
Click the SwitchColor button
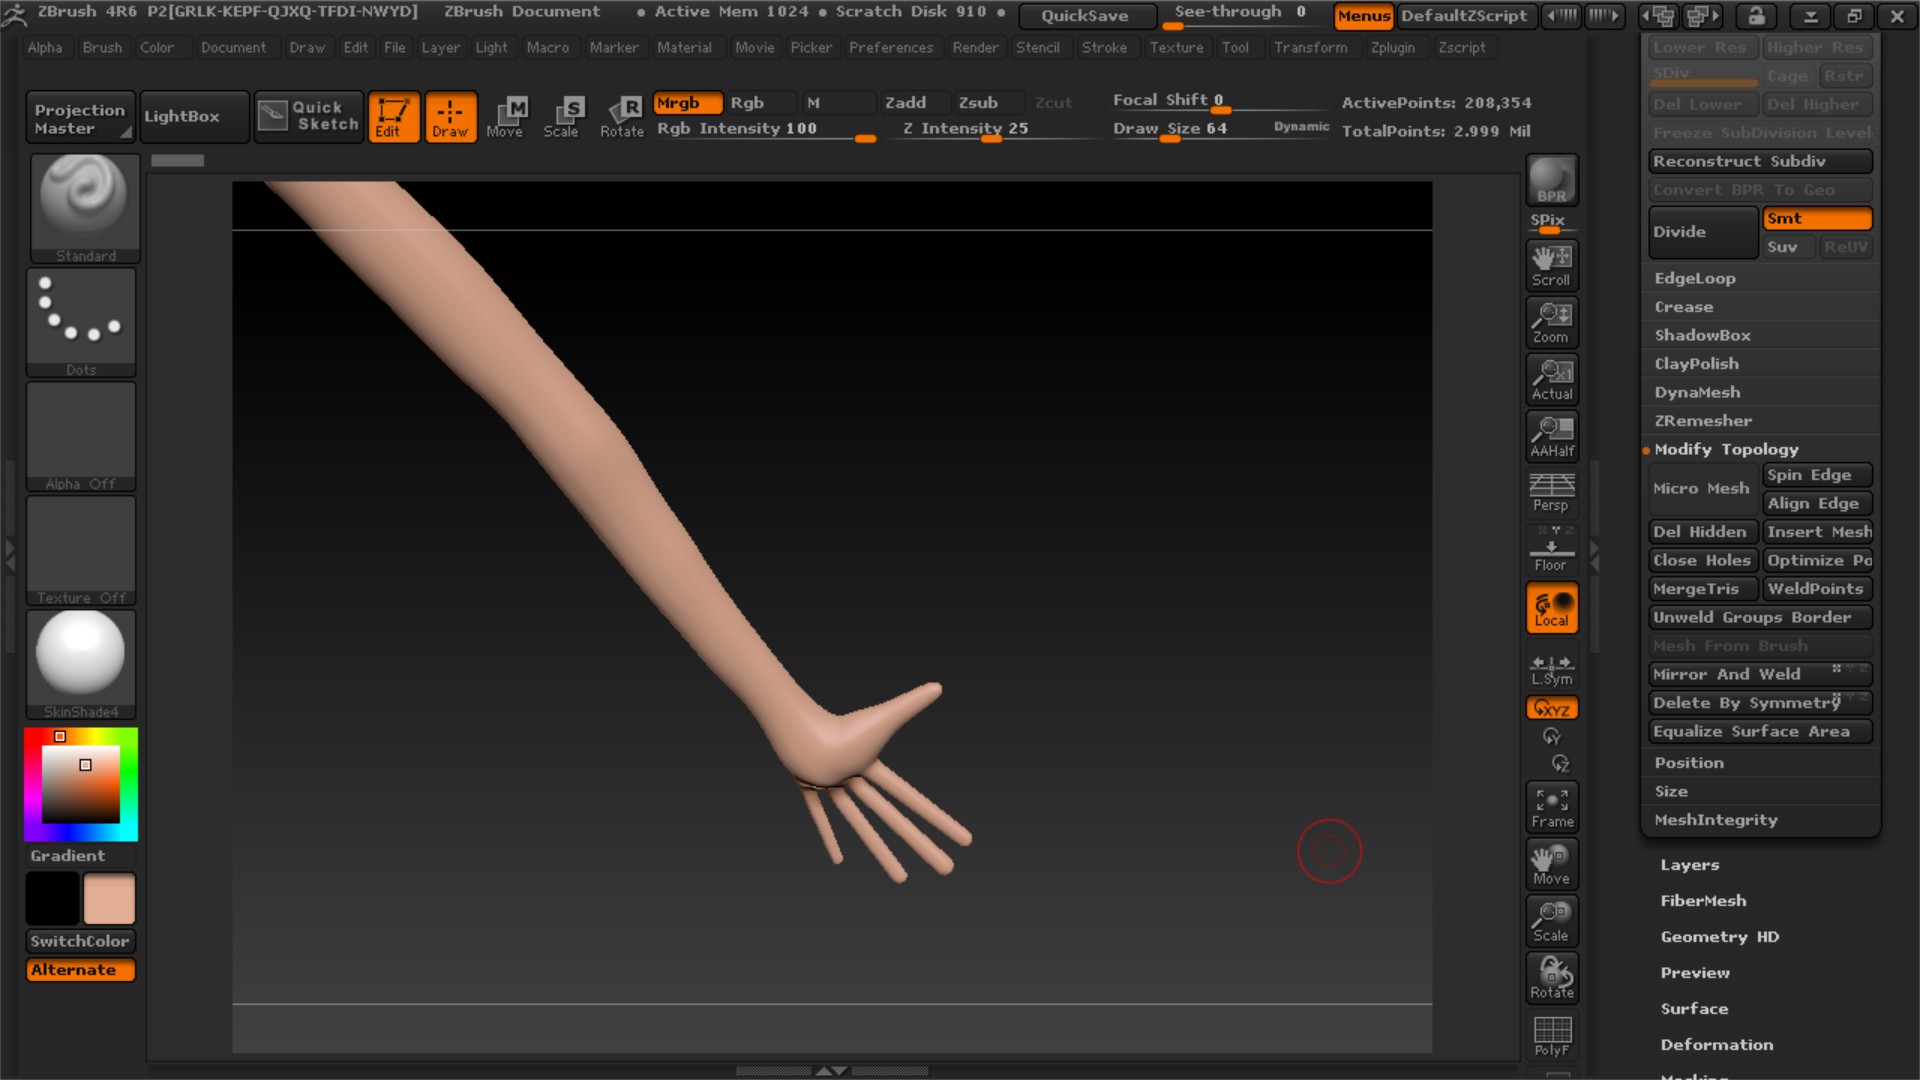click(x=80, y=941)
